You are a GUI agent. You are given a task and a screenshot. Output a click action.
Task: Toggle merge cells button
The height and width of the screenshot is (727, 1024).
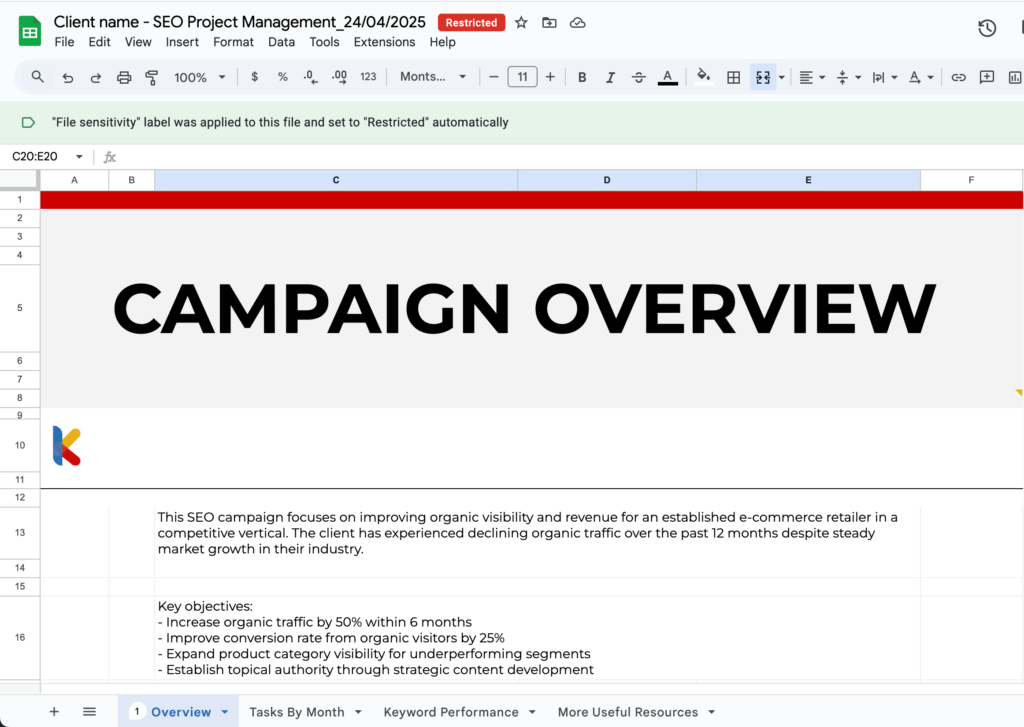coord(762,77)
